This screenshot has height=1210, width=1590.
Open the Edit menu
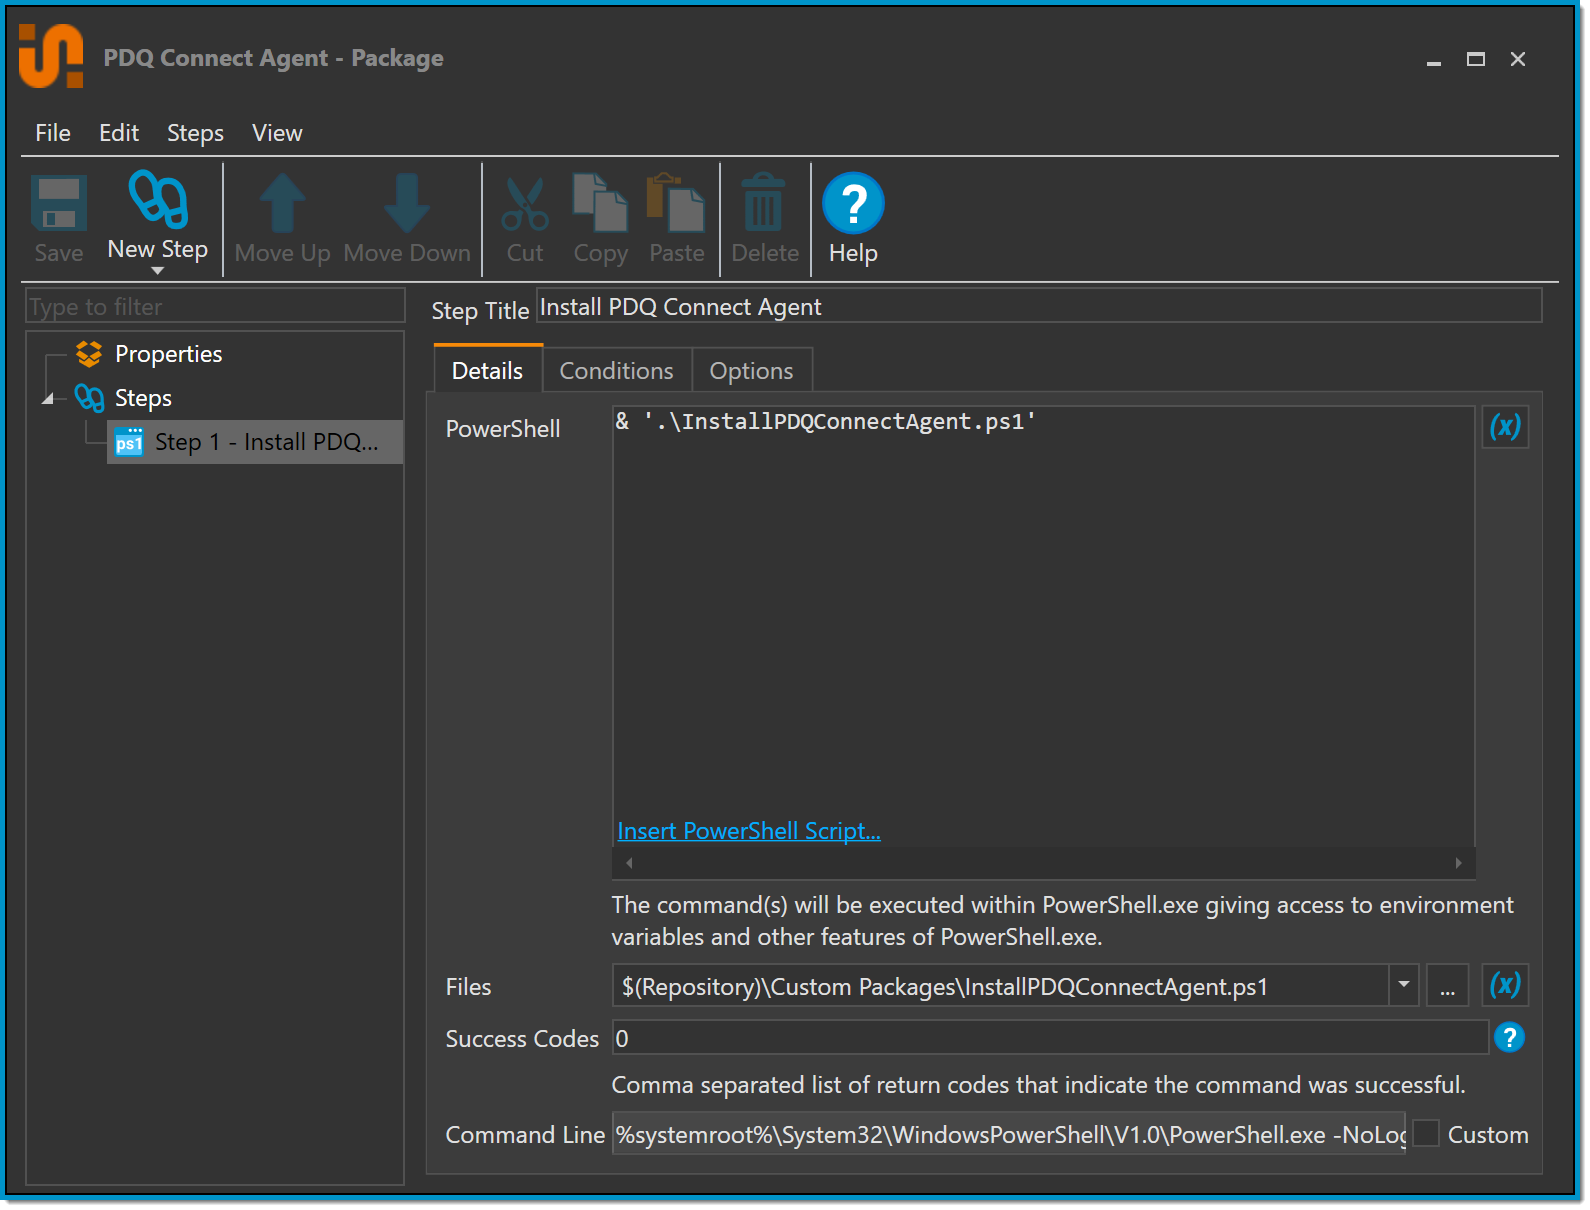coord(119,133)
